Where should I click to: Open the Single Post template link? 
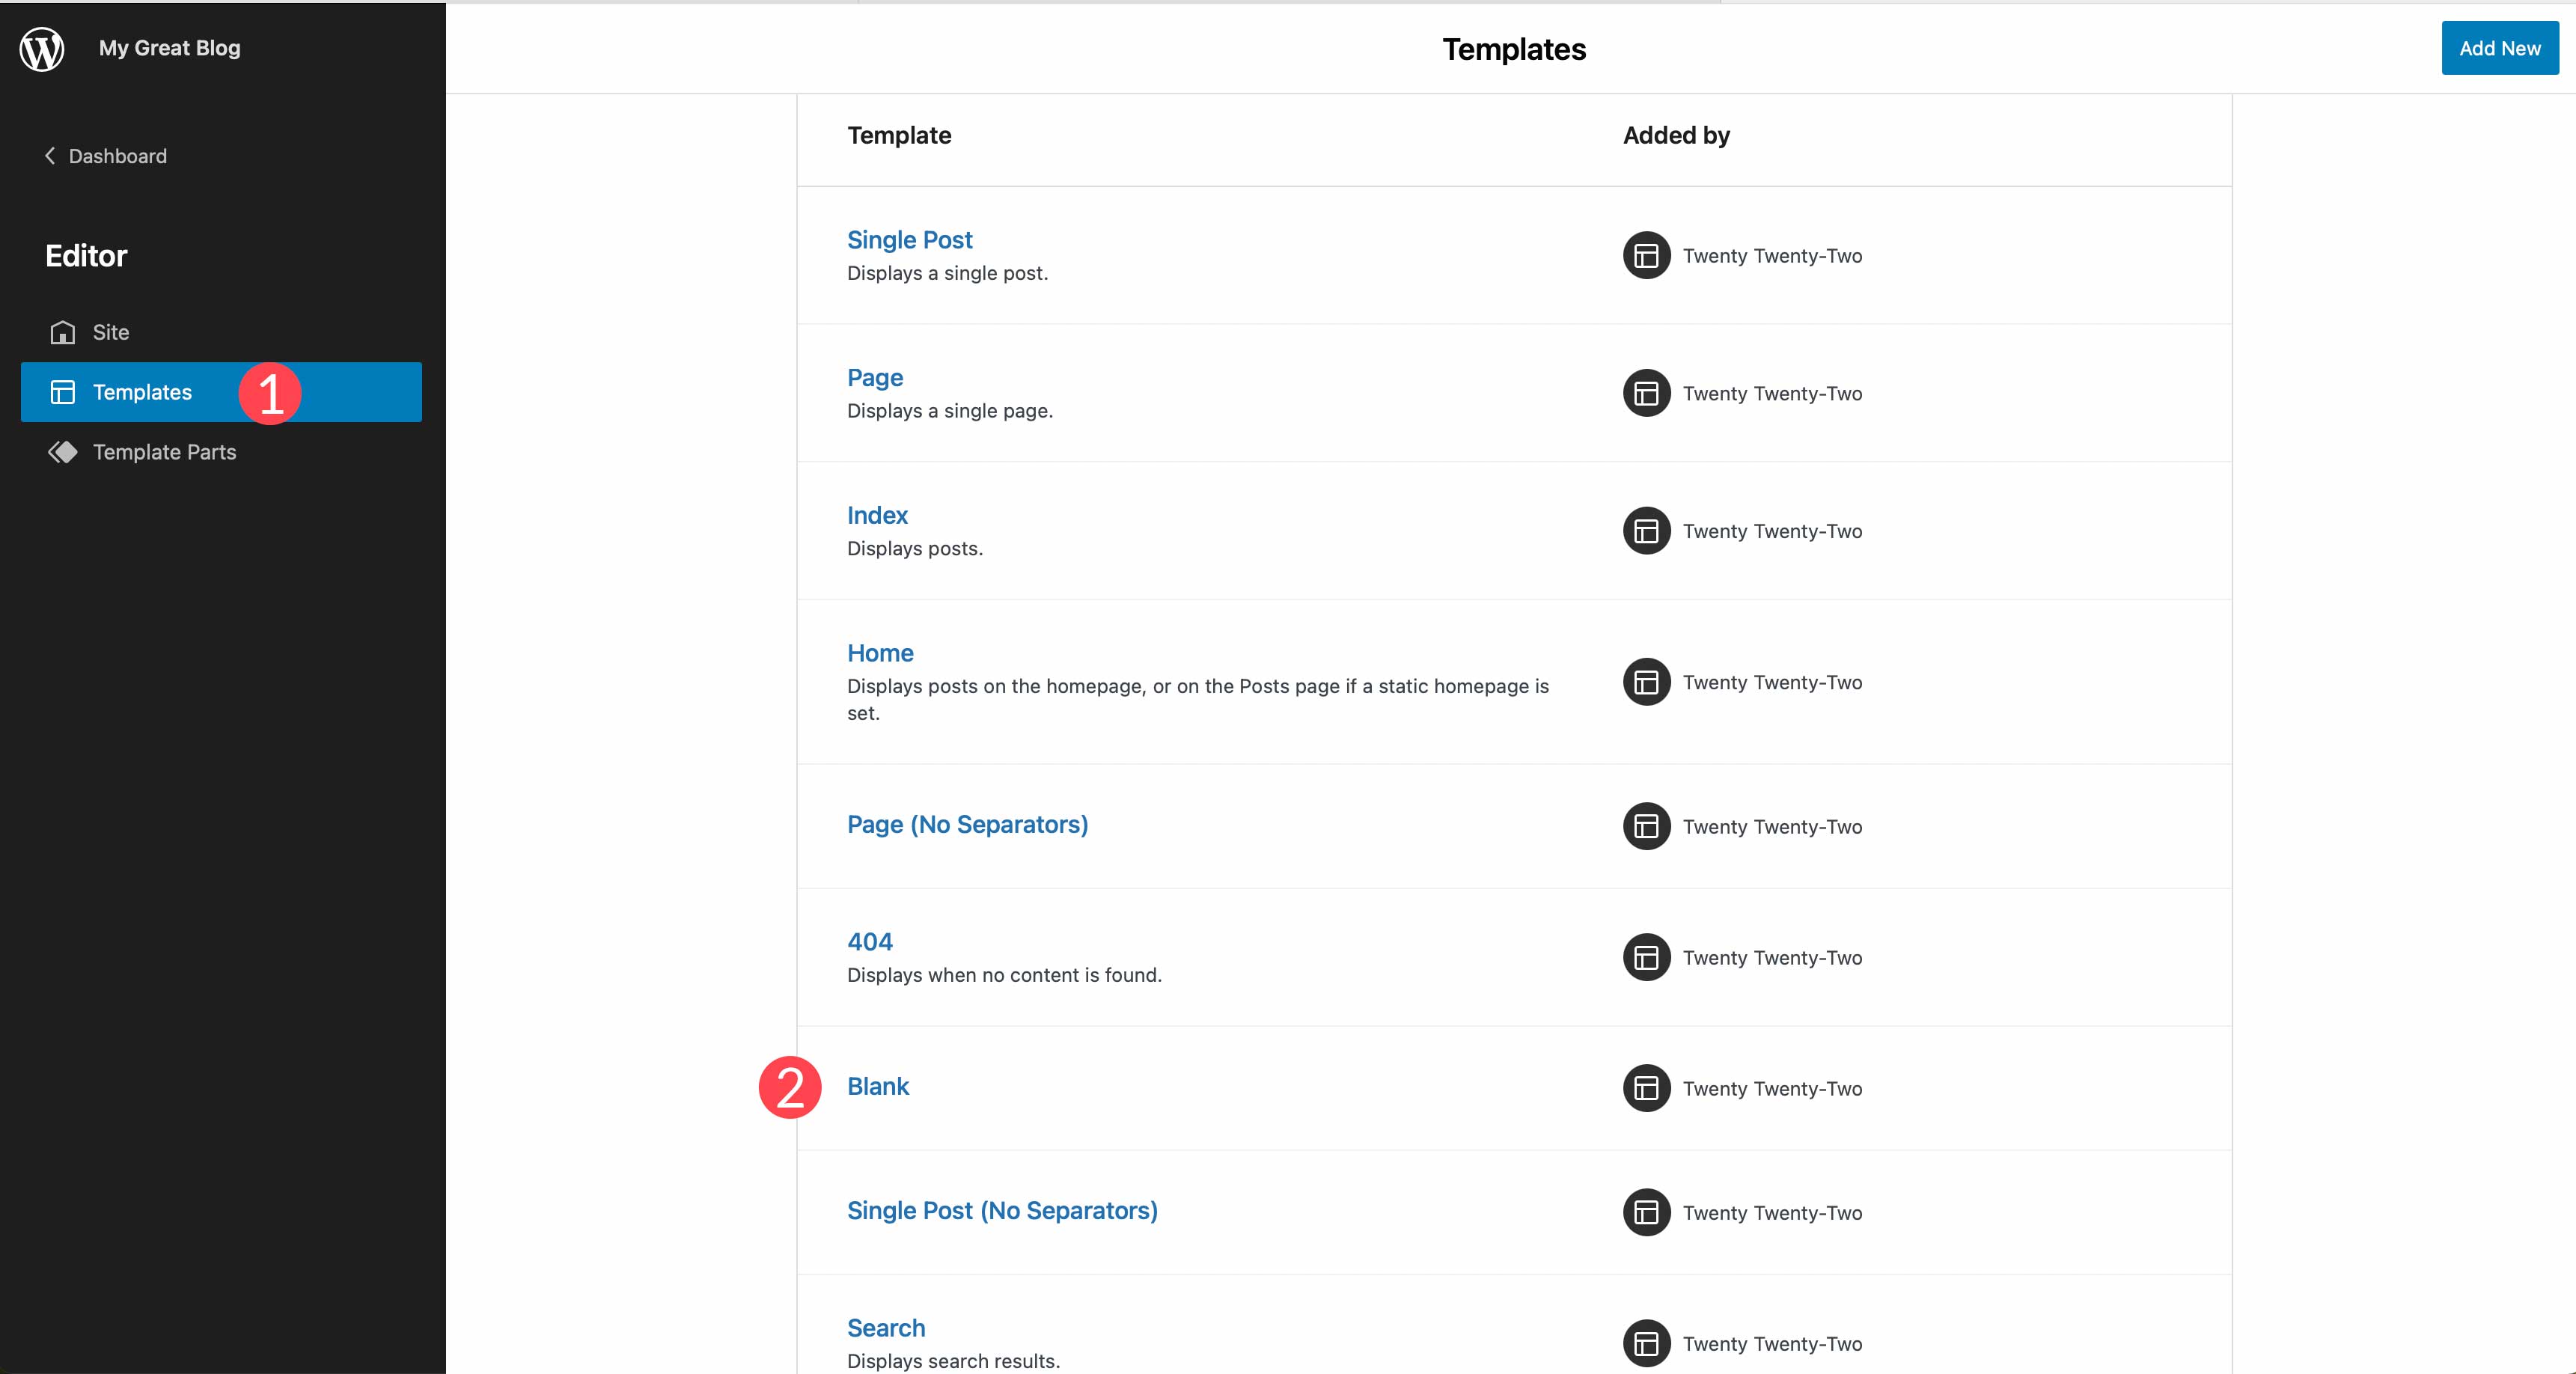909,240
